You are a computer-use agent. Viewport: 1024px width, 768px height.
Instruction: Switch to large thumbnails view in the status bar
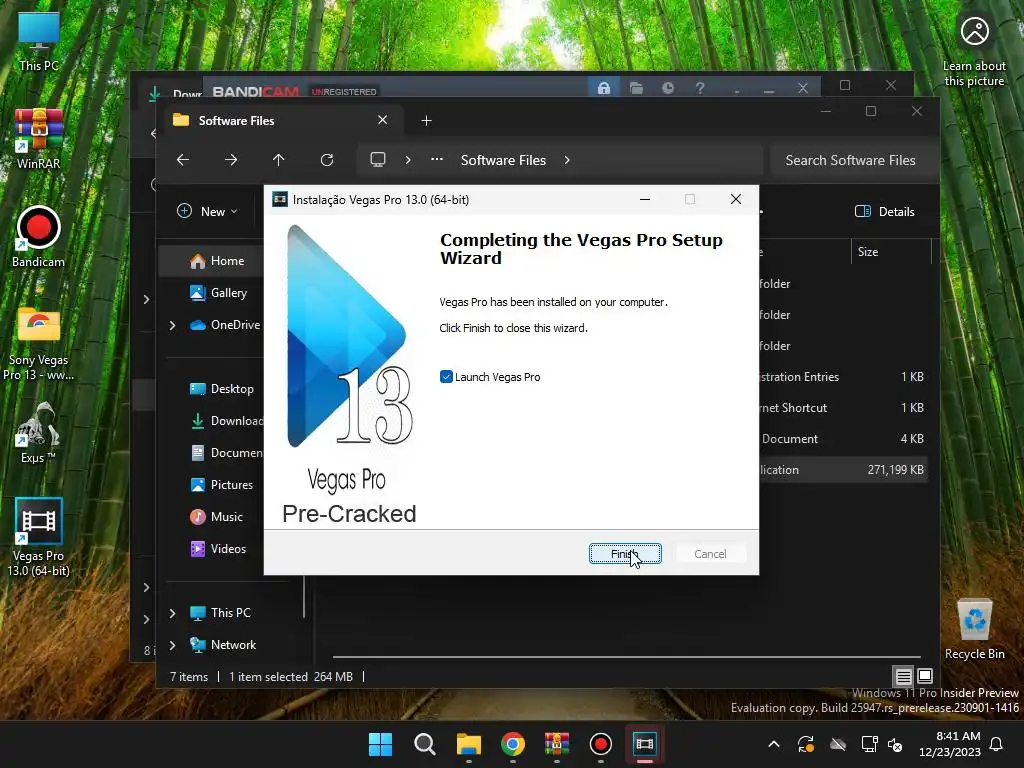pos(925,676)
